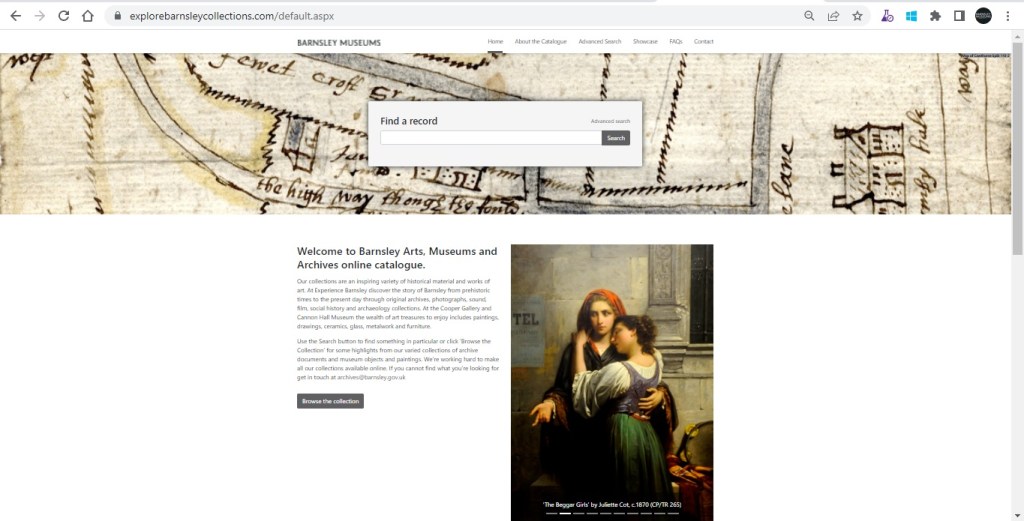Screen dimensions: 1024x521
Task: Open the Advanced search link in search box
Action: [x=611, y=121]
